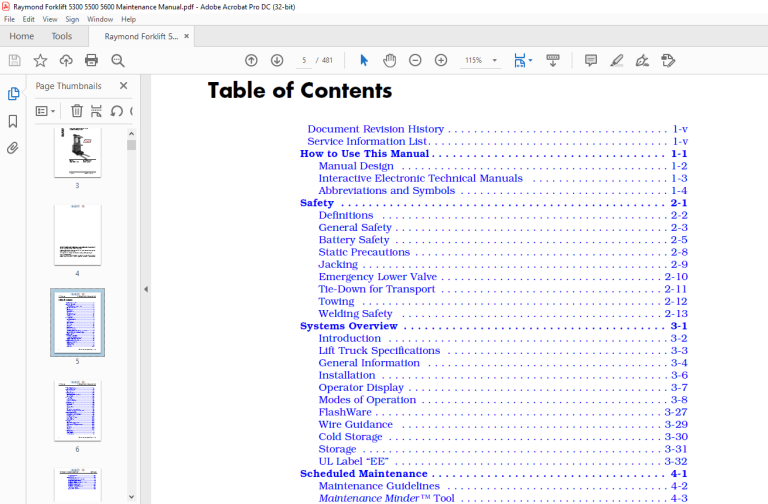
Task: Open the Find text magnifier tool
Action: [118, 60]
